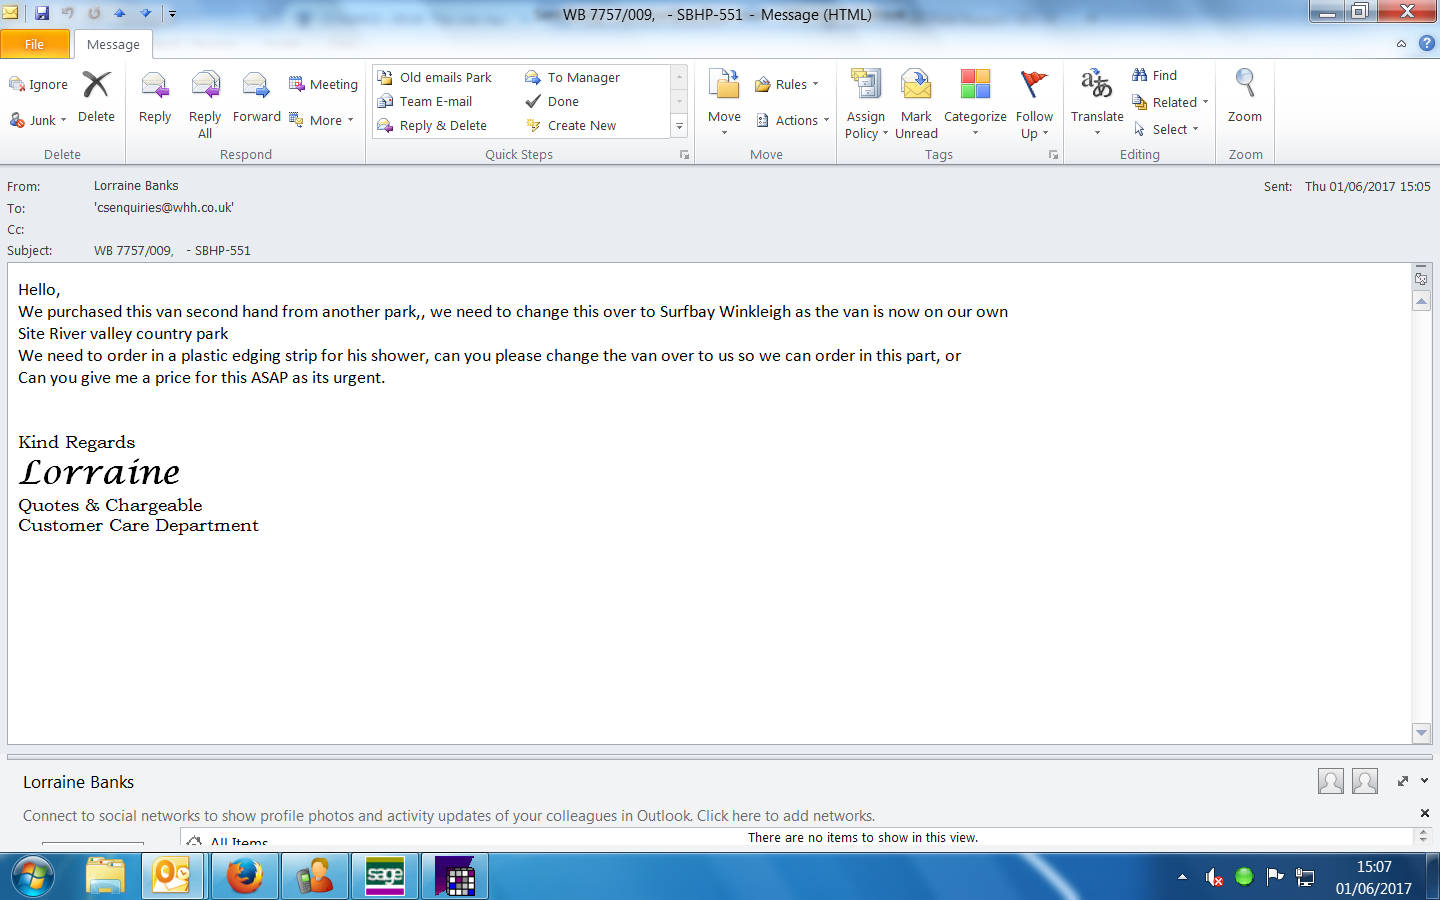Open Firefox from the taskbar
1440x900 pixels.
[244, 877]
